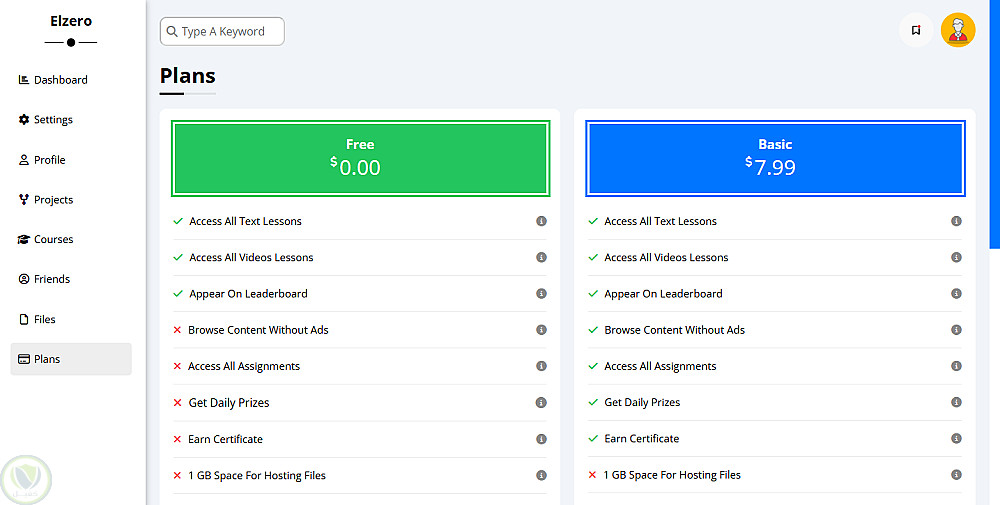The width and height of the screenshot is (1000, 505).
Task: Click info icon for Basic plan's 1 GB Space
Action: tap(956, 475)
